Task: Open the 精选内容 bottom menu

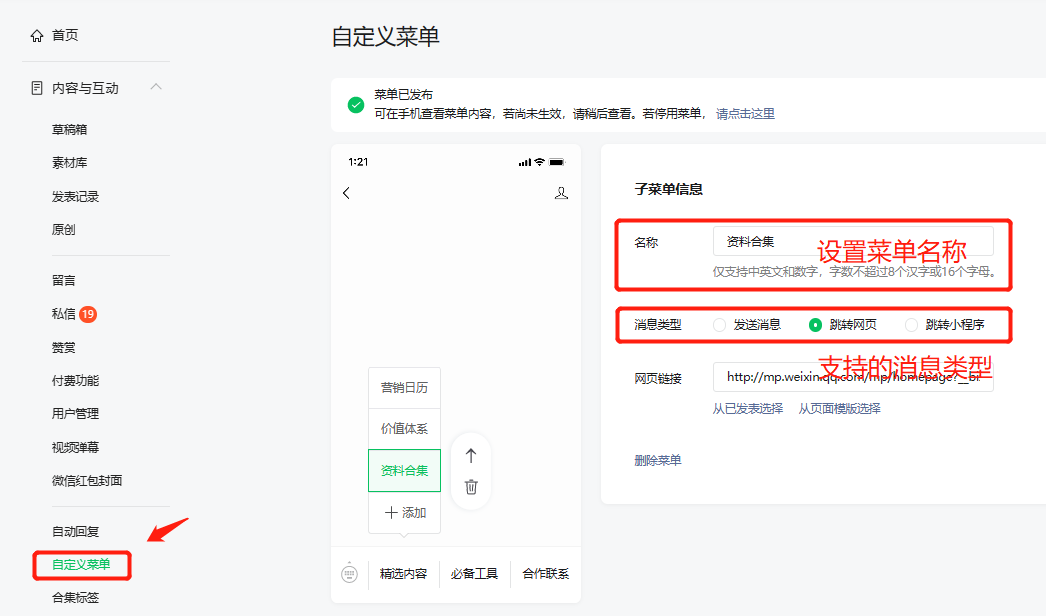Action: click(x=404, y=574)
